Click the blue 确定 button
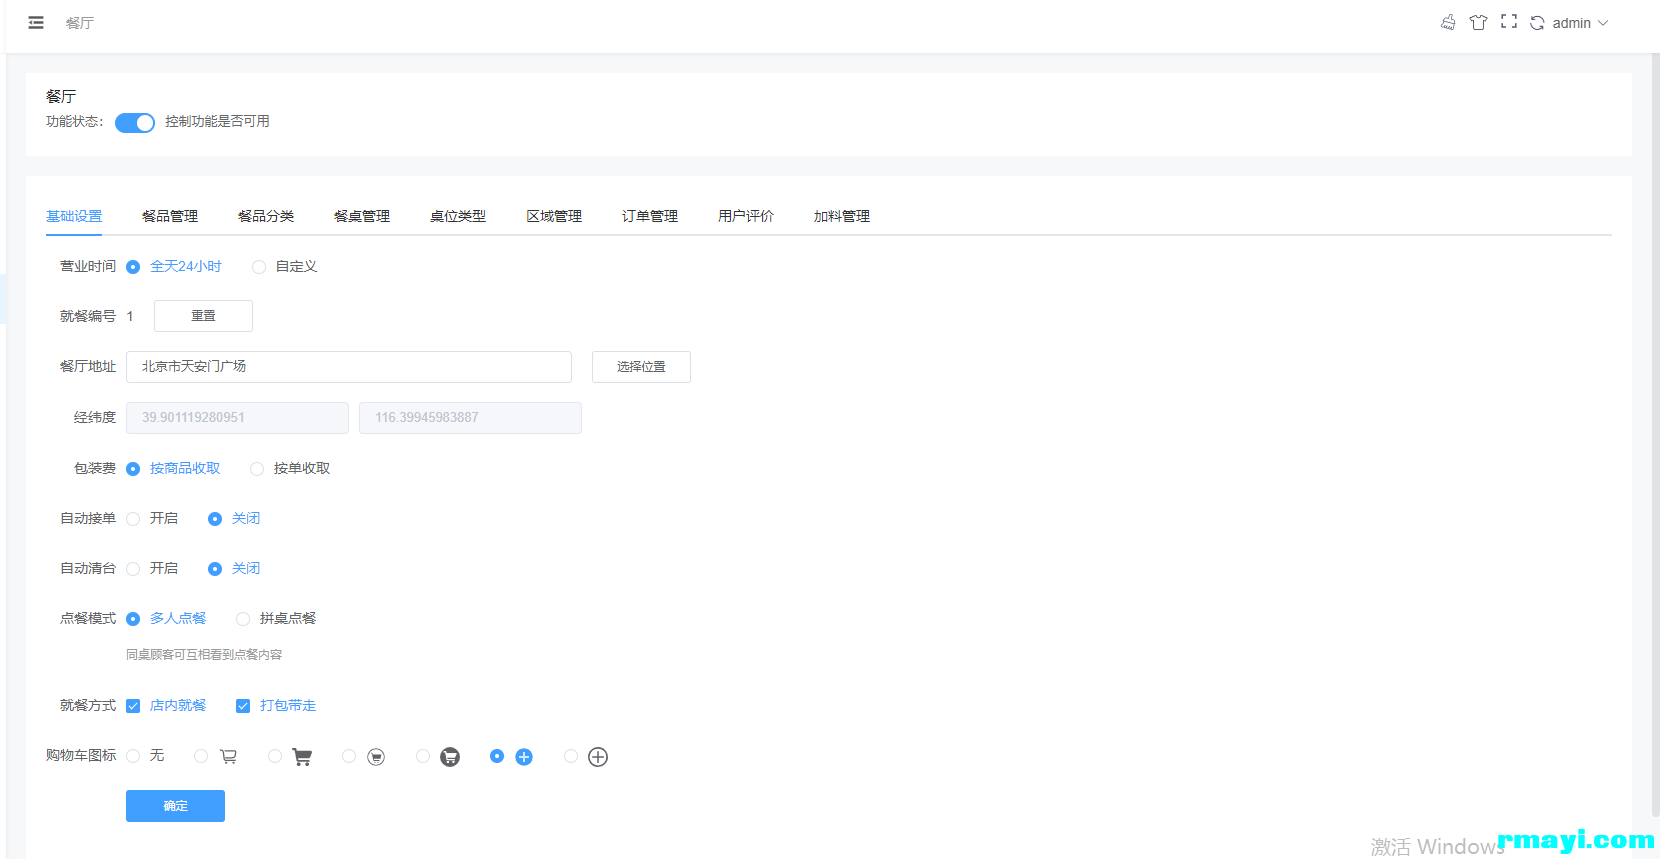This screenshot has width=1660, height=859. pyautogui.click(x=175, y=806)
